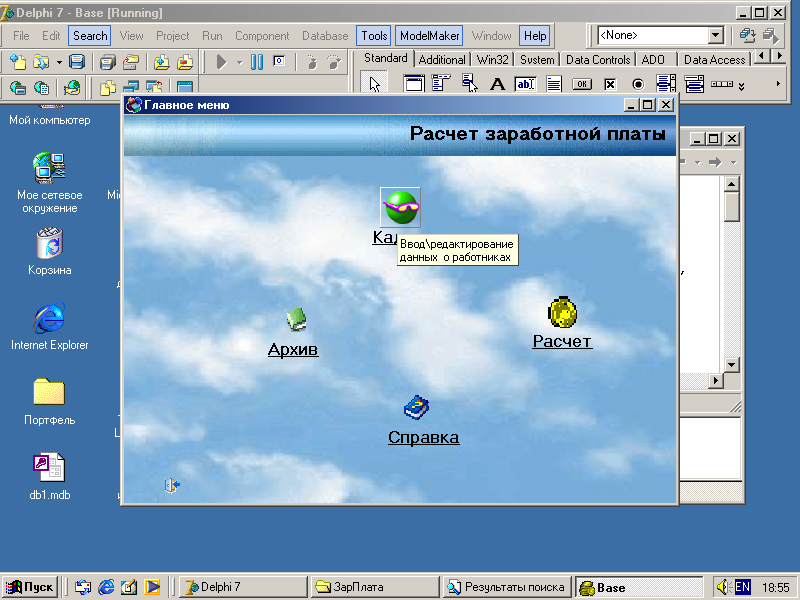Select the MainMenu component in palette
Viewport: 800px width, 600px height.
[x=441, y=83]
